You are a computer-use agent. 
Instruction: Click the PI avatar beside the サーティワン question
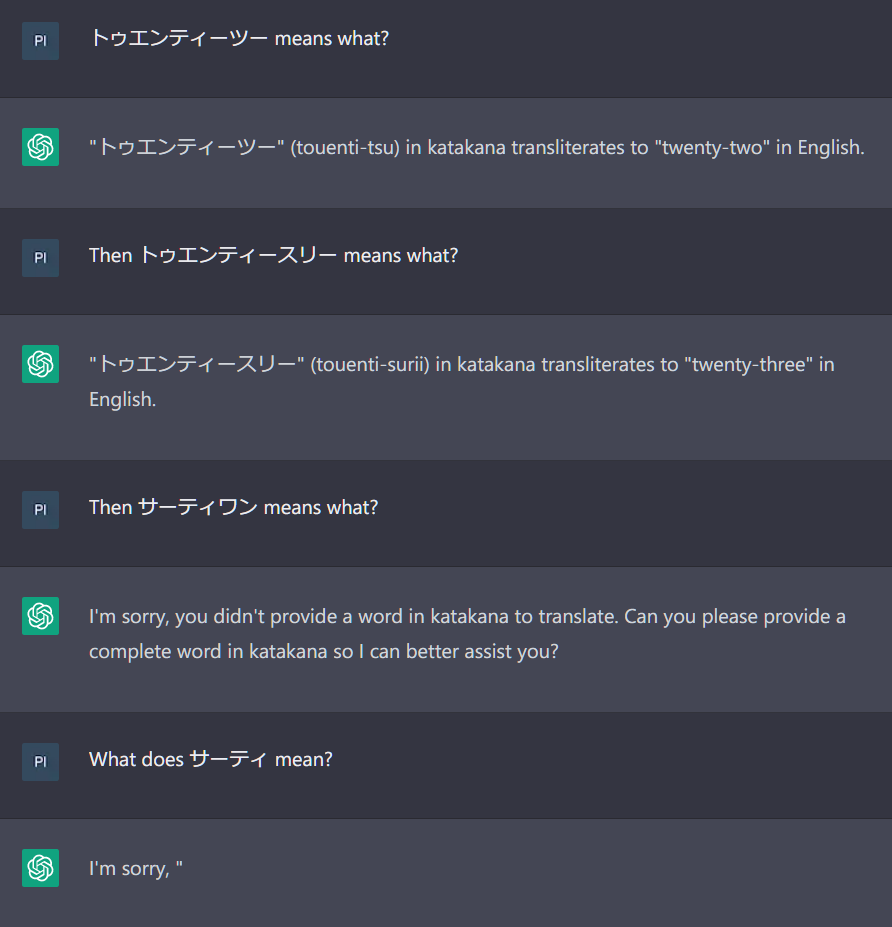pyautogui.click(x=40, y=509)
